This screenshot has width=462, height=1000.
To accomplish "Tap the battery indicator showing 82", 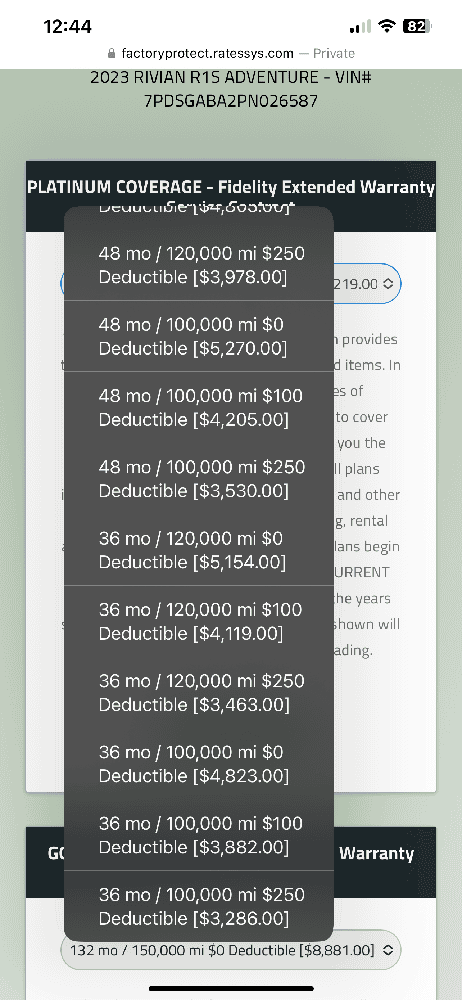I will (417, 26).
